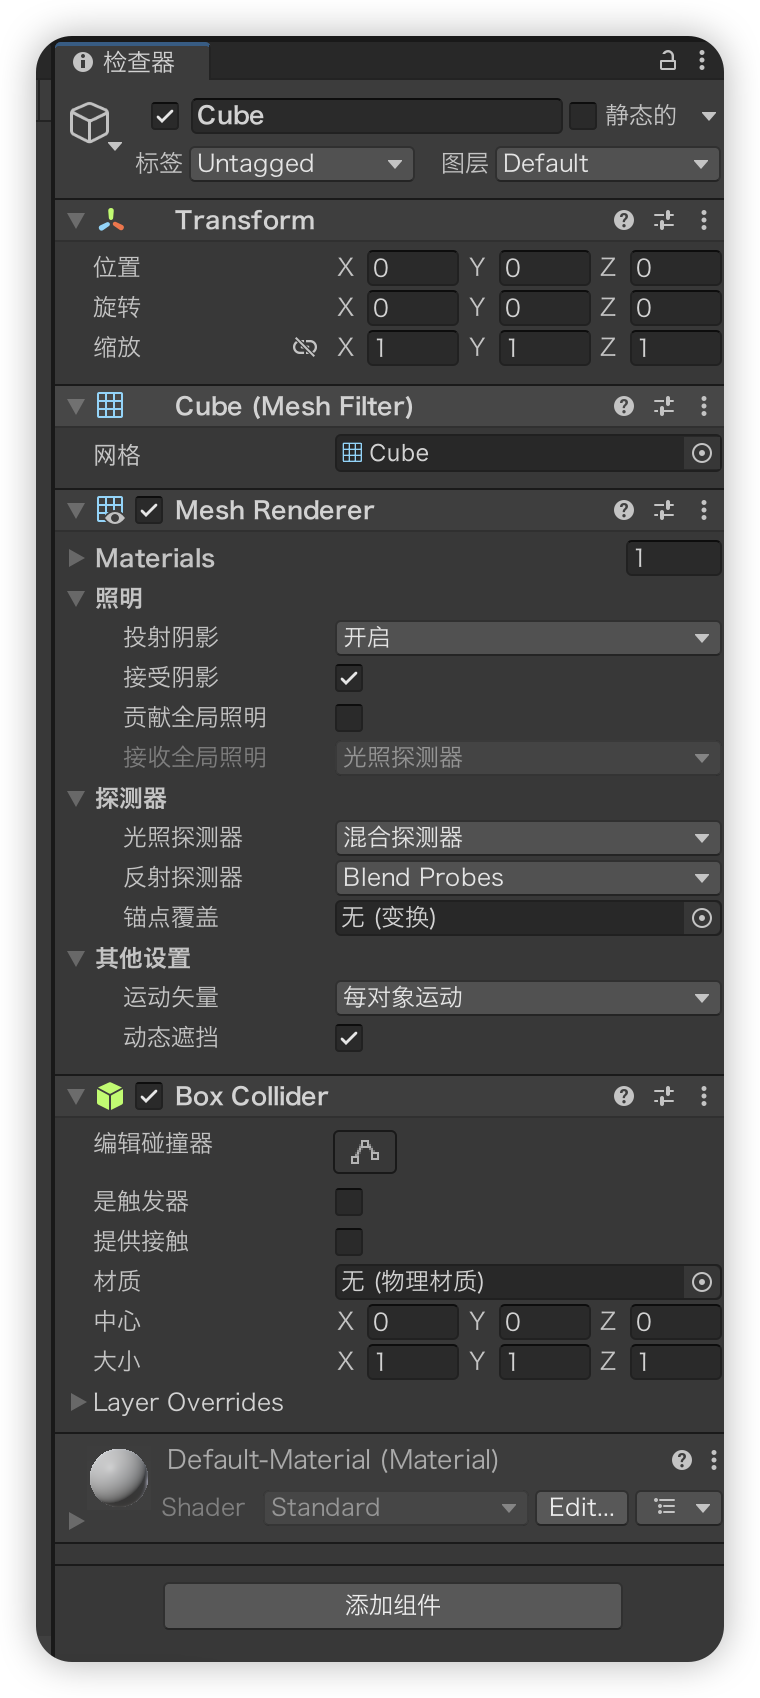
Task: Enable the Static checkbox
Action: click(583, 116)
